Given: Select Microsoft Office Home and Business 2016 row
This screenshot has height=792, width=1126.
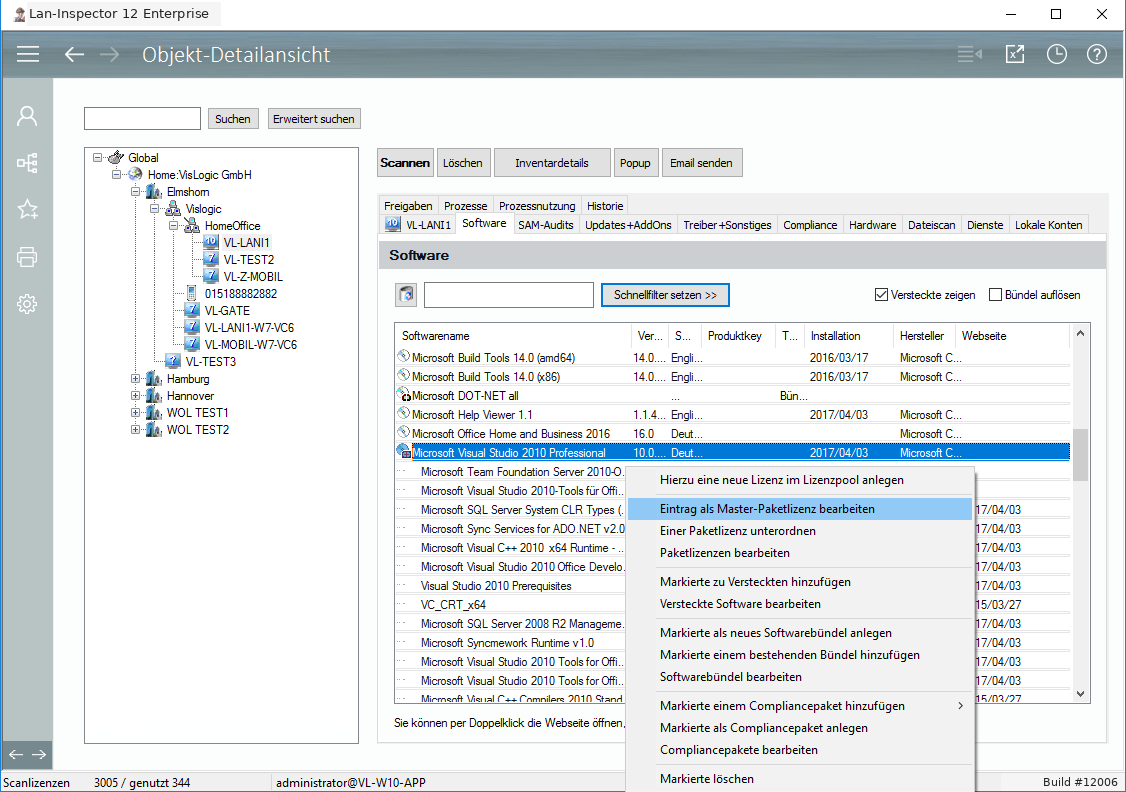Looking at the screenshot, I should 732,433.
